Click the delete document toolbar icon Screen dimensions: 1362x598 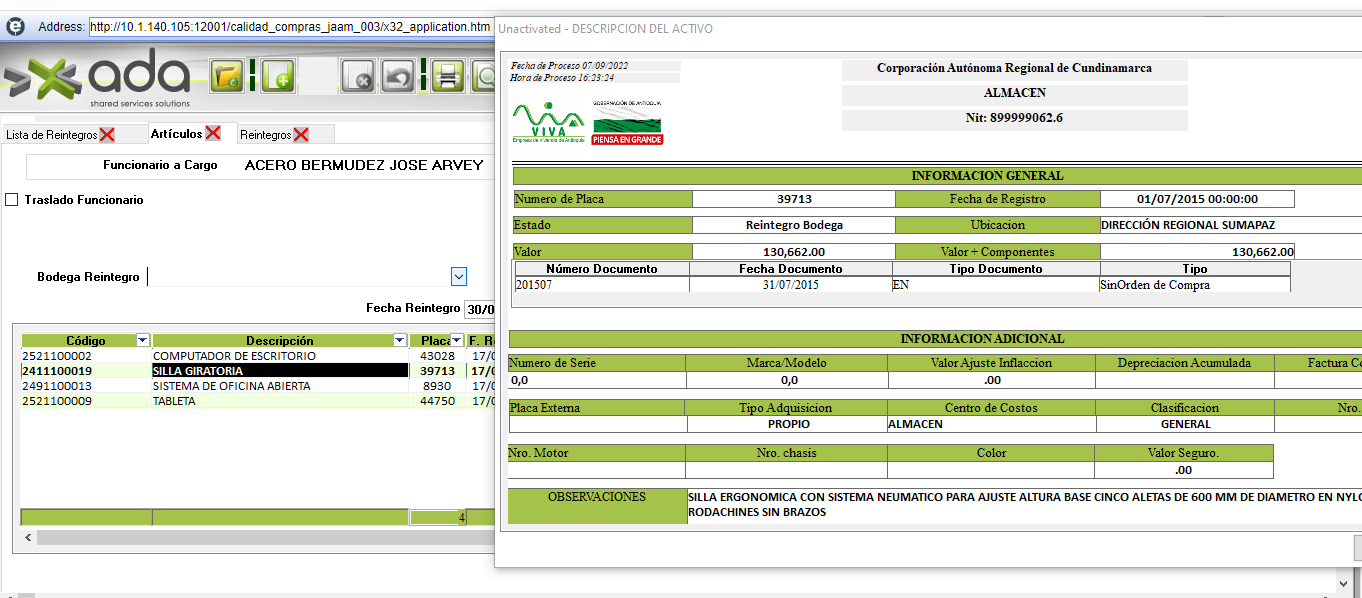358,76
